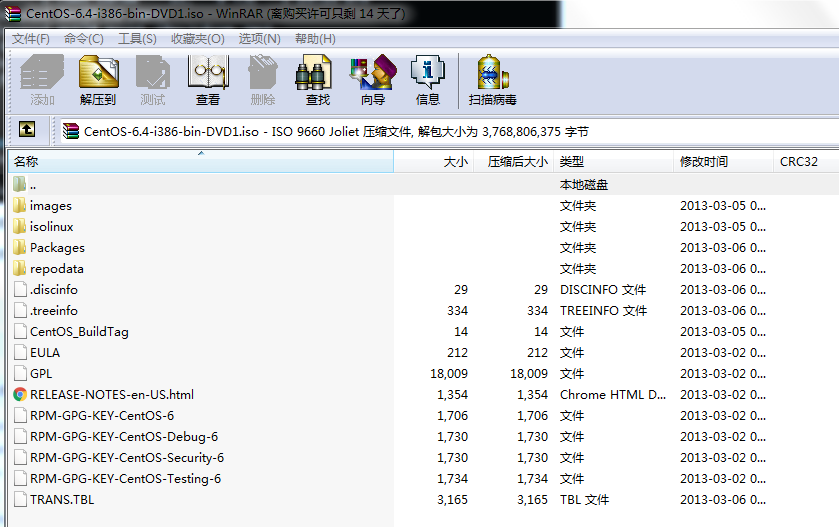Select the repodata folder icon

coord(19,268)
